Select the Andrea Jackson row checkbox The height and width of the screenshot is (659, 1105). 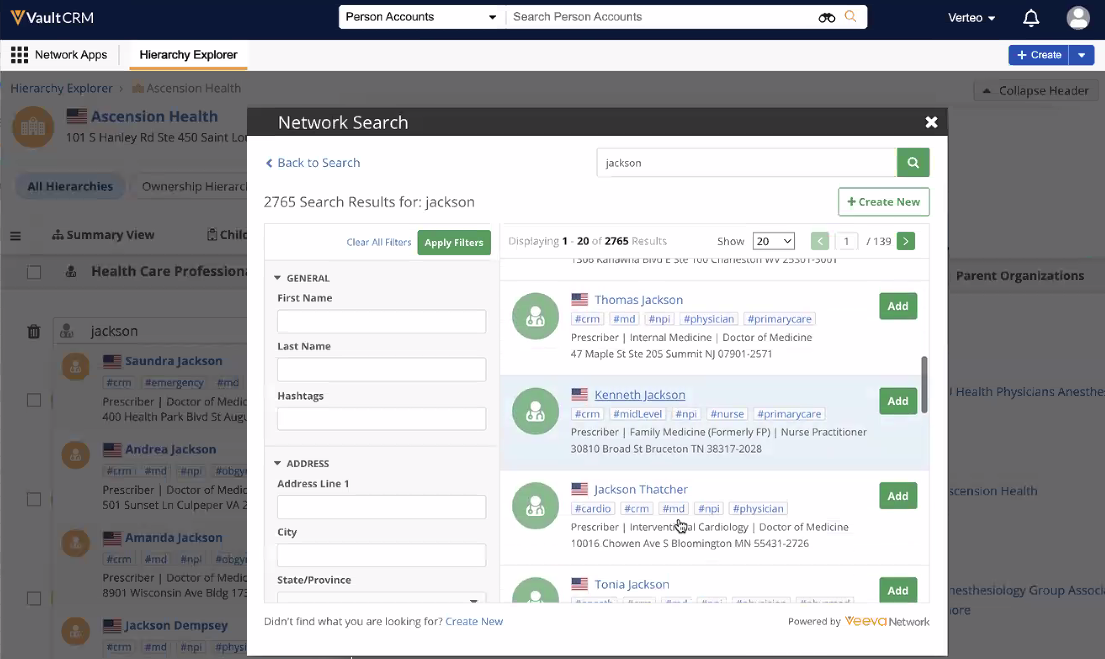[34, 499]
